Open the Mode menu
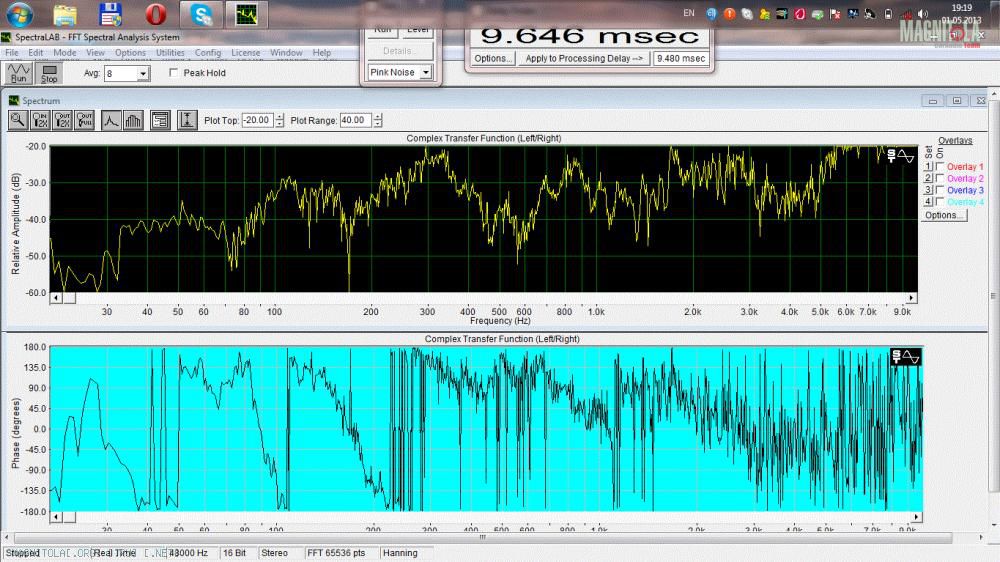 [x=64, y=52]
